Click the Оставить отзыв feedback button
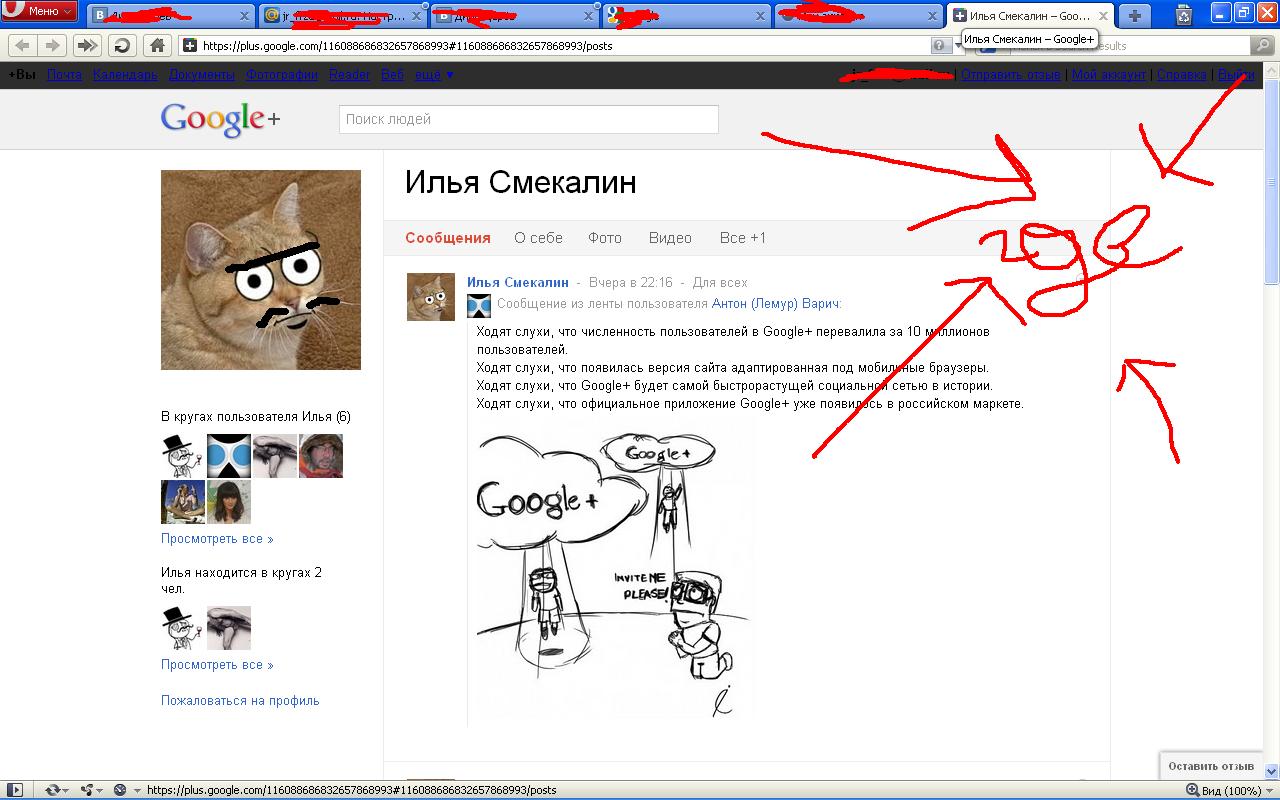 click(1211, 766)
